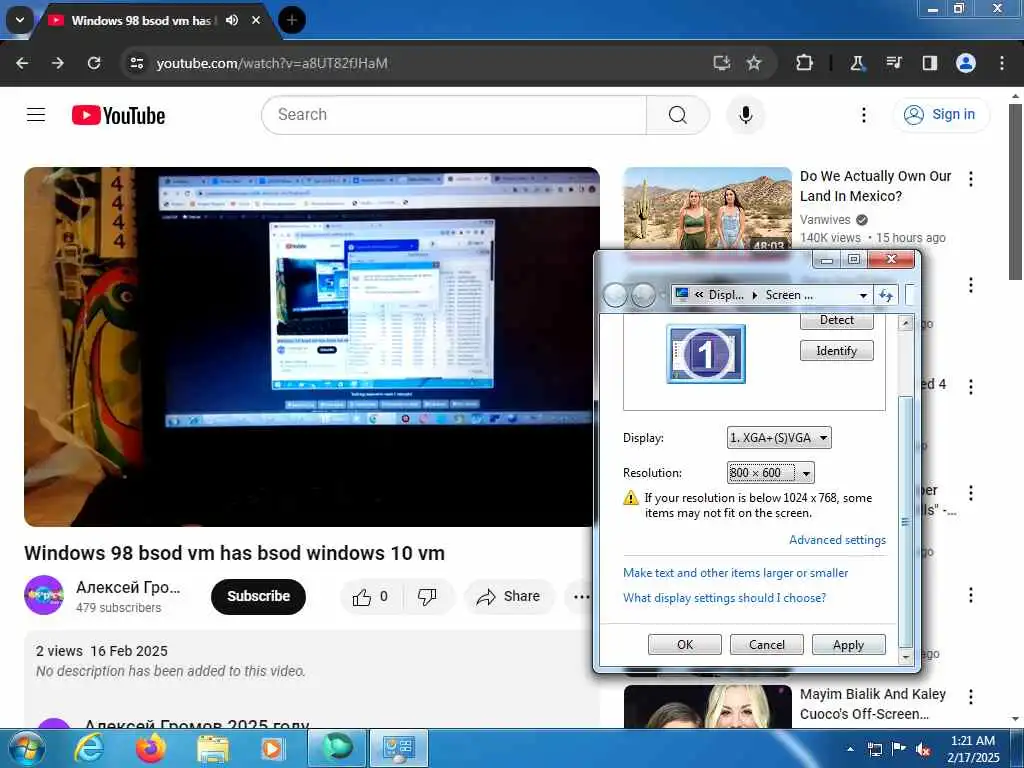Open the Chrome tab search dropdown arrow
The image size is (1024, 768).
(x=20, y=20)
